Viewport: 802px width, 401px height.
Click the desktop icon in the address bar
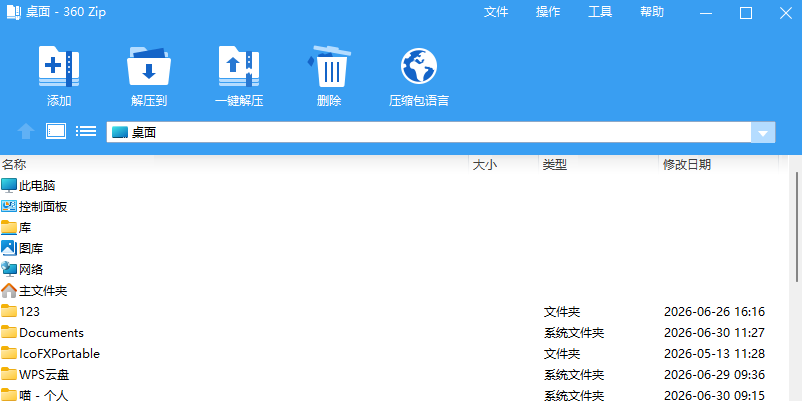(120, 132)
